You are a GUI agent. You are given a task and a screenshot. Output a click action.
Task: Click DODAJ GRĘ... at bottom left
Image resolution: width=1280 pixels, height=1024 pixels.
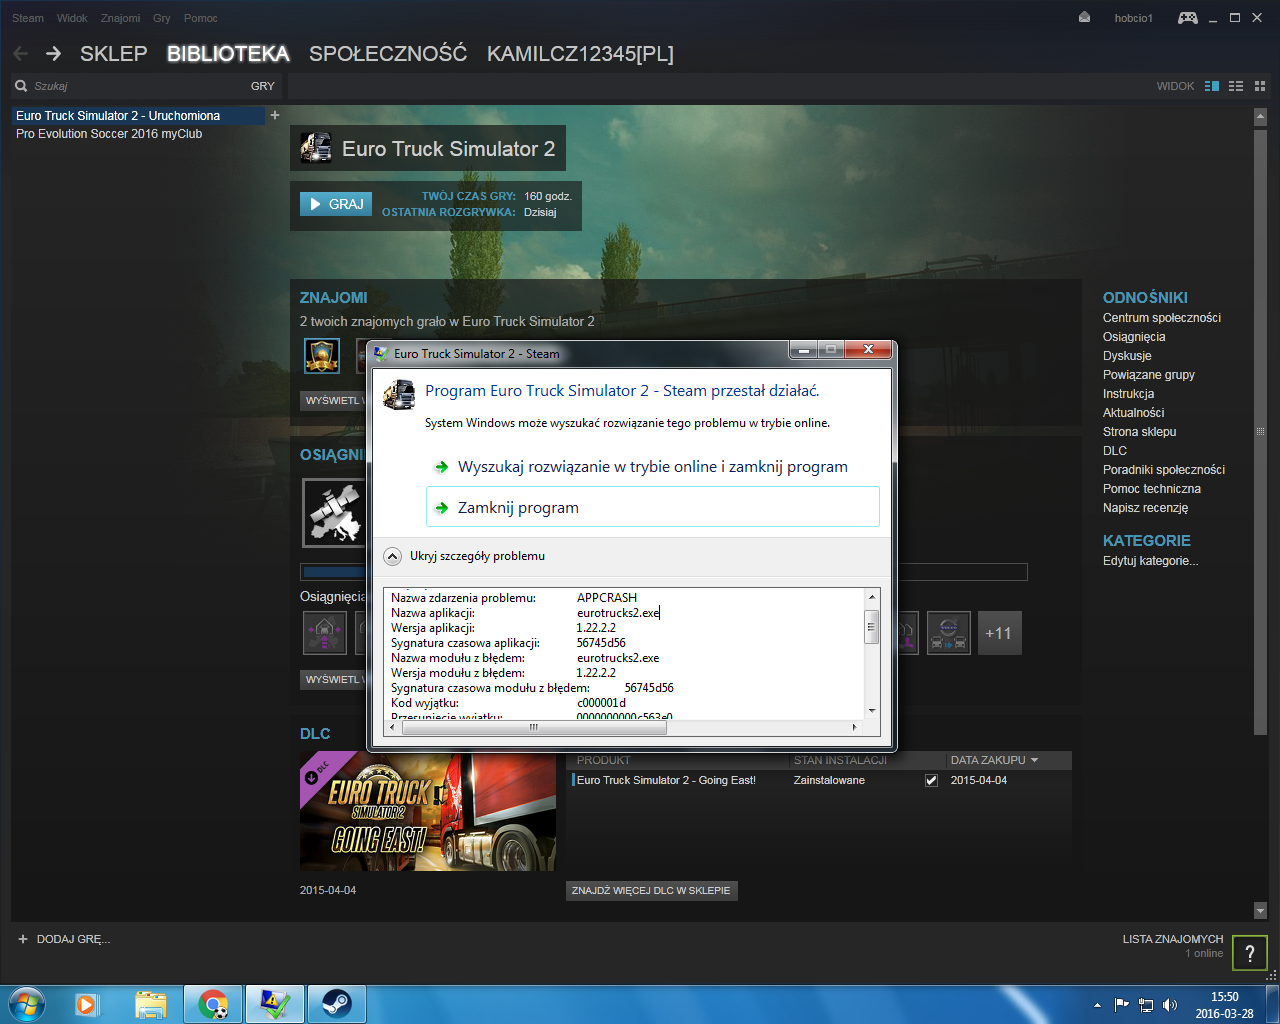[x=73, y=939]
